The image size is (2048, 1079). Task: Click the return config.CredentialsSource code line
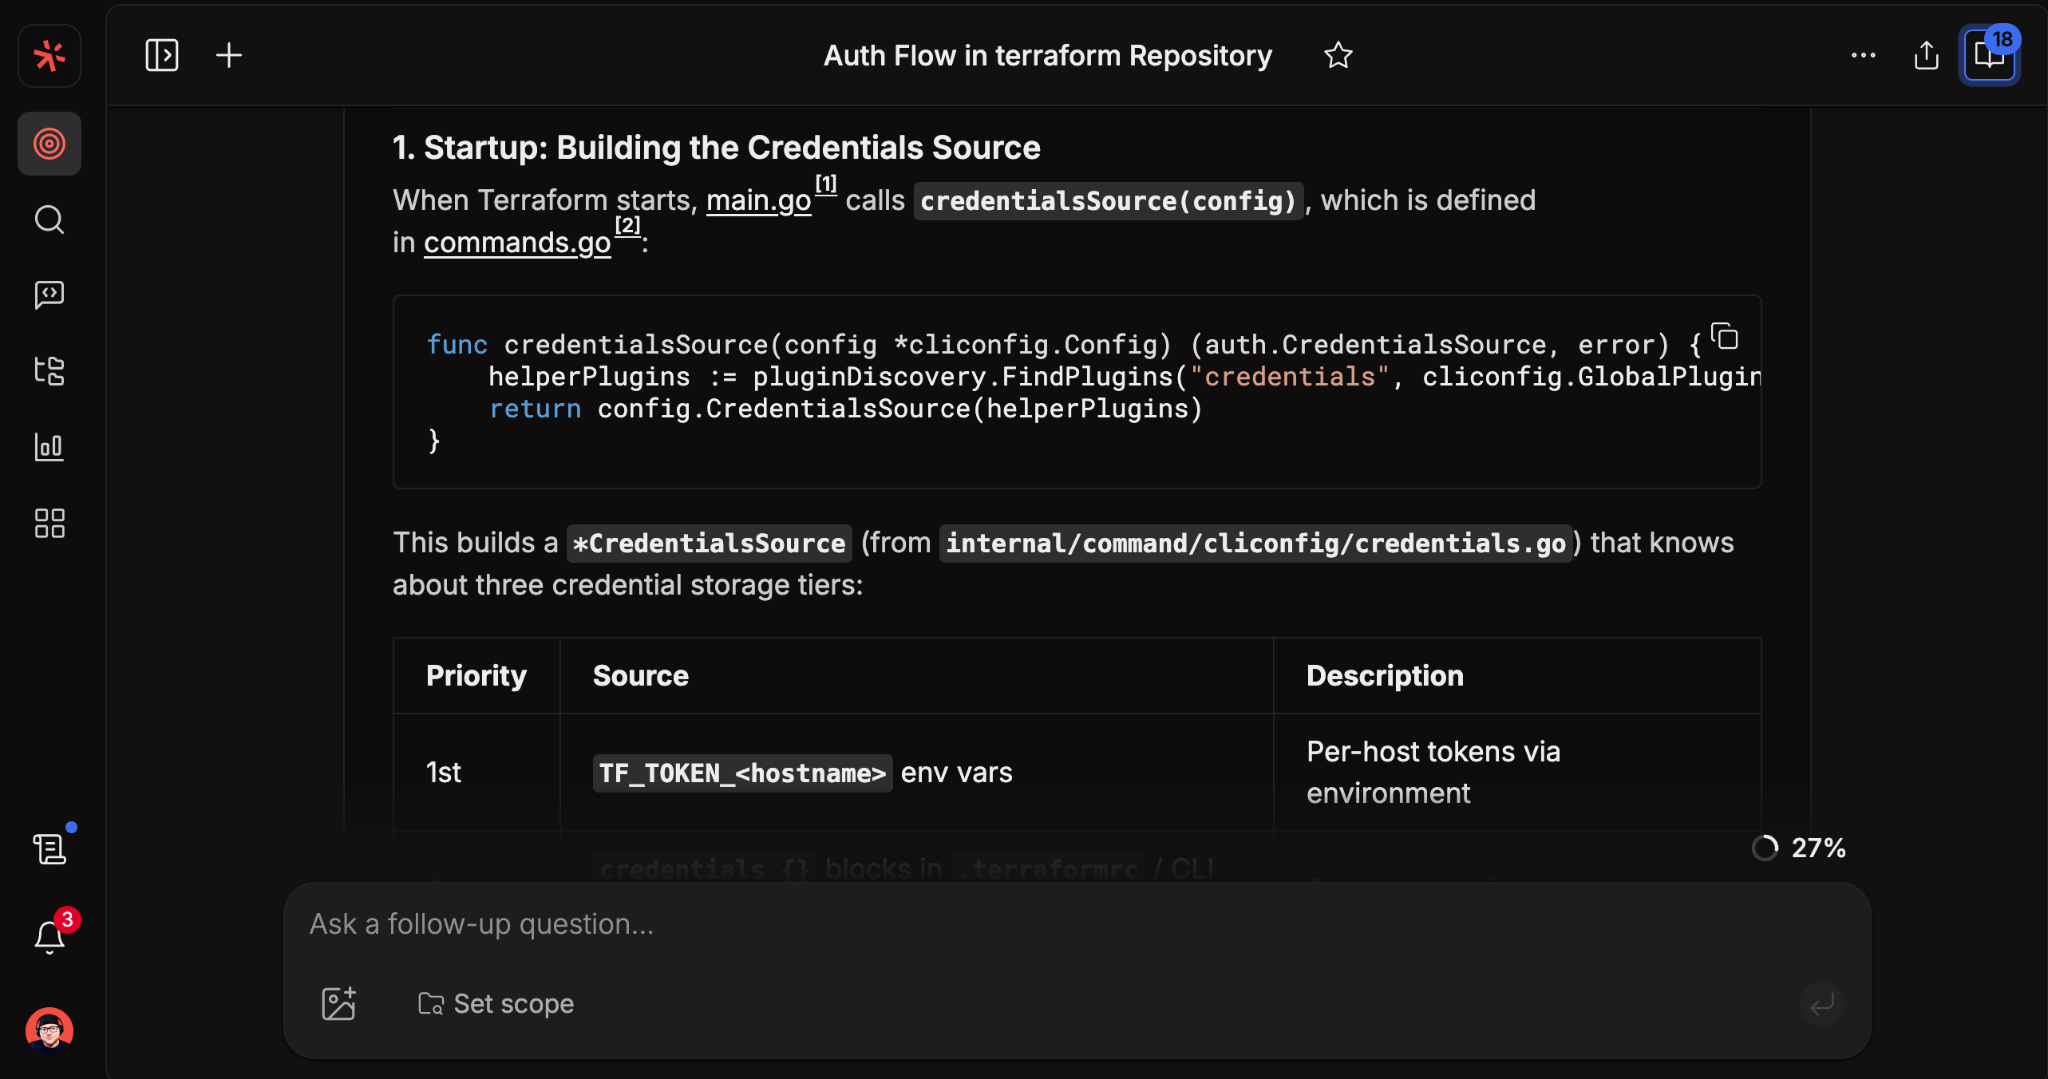coord(845,409)
